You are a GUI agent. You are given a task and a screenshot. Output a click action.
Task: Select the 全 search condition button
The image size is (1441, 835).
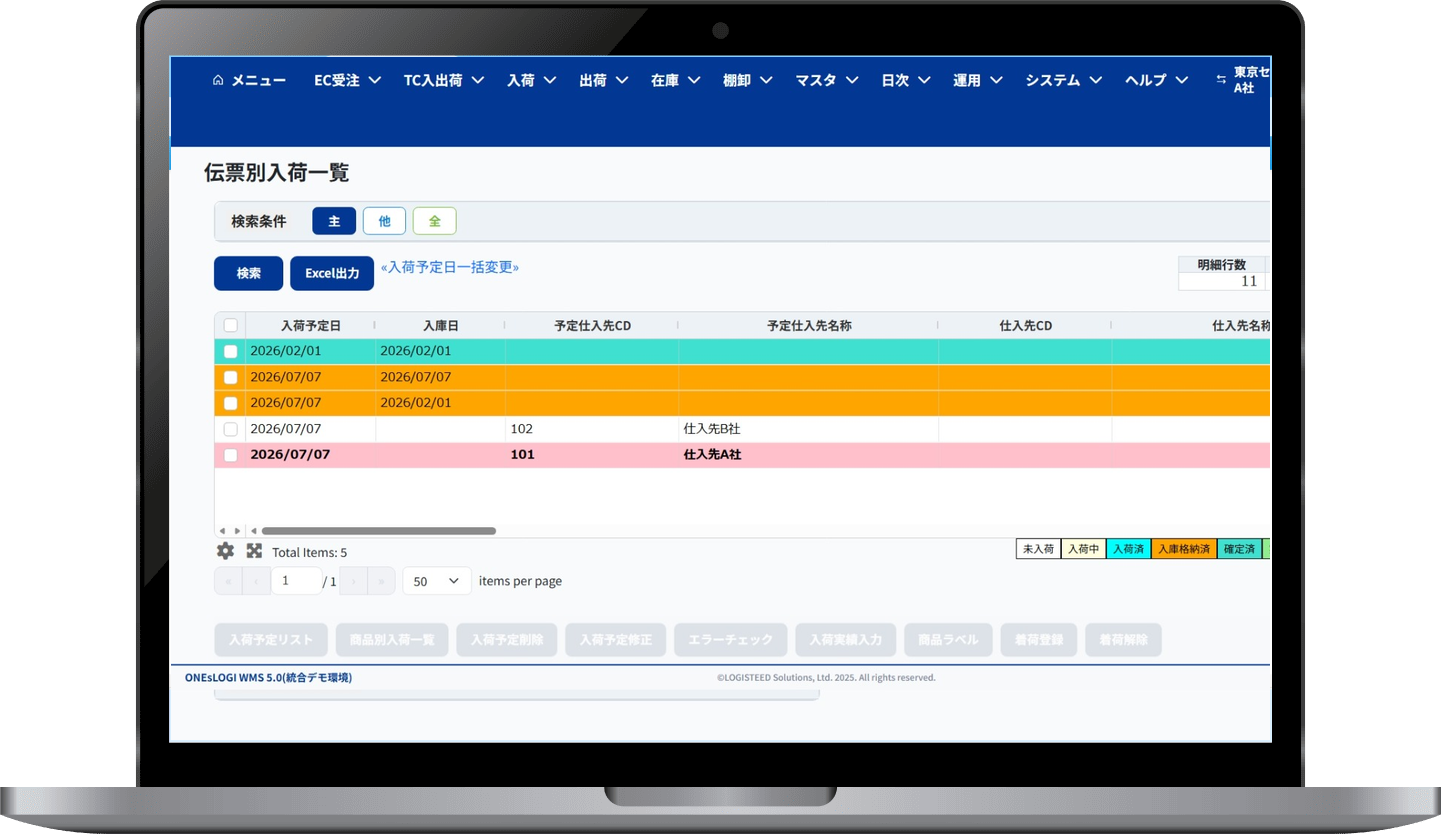coord(435,221)
